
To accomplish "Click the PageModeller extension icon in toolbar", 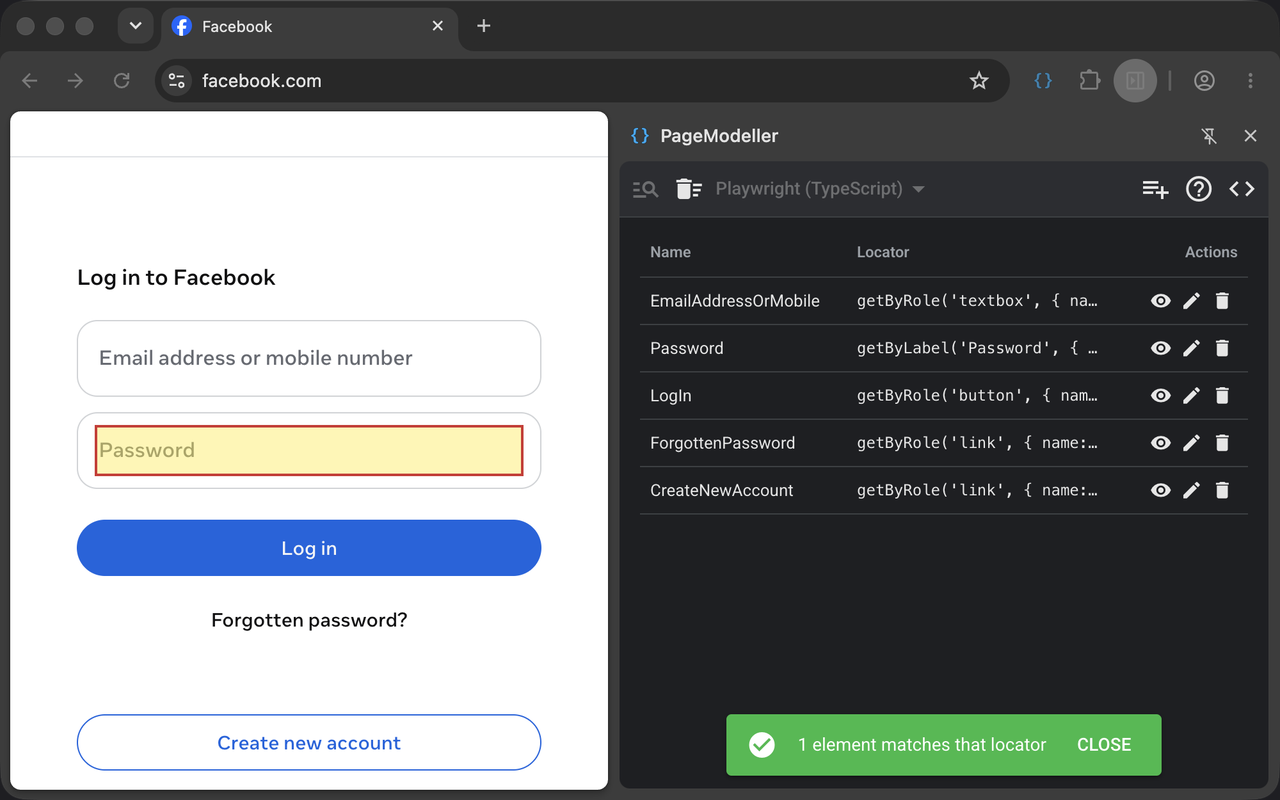I will point(1043,81).
